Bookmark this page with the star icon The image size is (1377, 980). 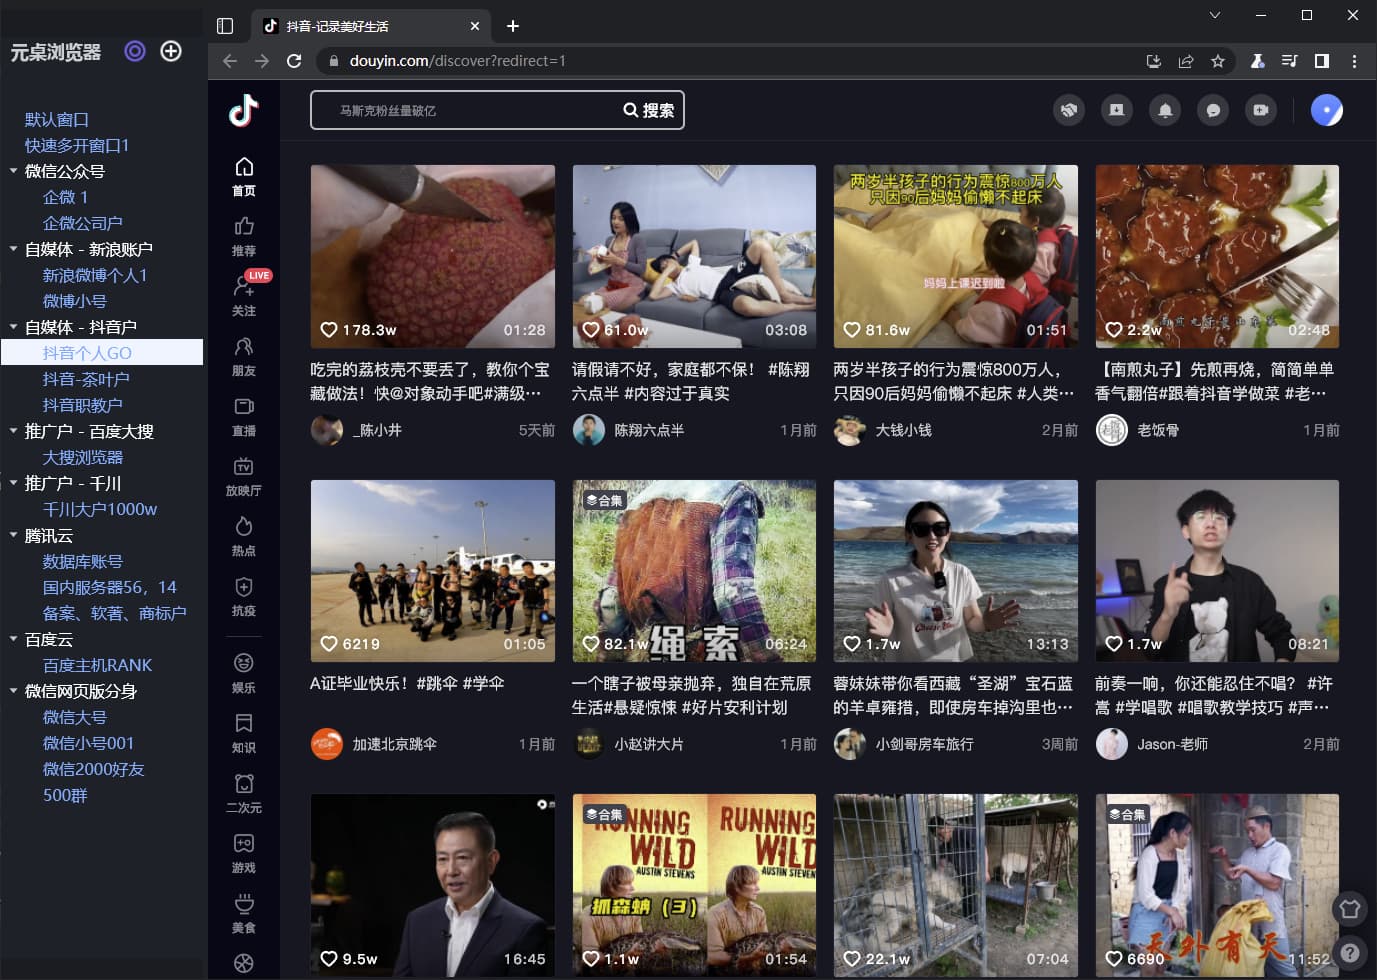coord(1217,61)
